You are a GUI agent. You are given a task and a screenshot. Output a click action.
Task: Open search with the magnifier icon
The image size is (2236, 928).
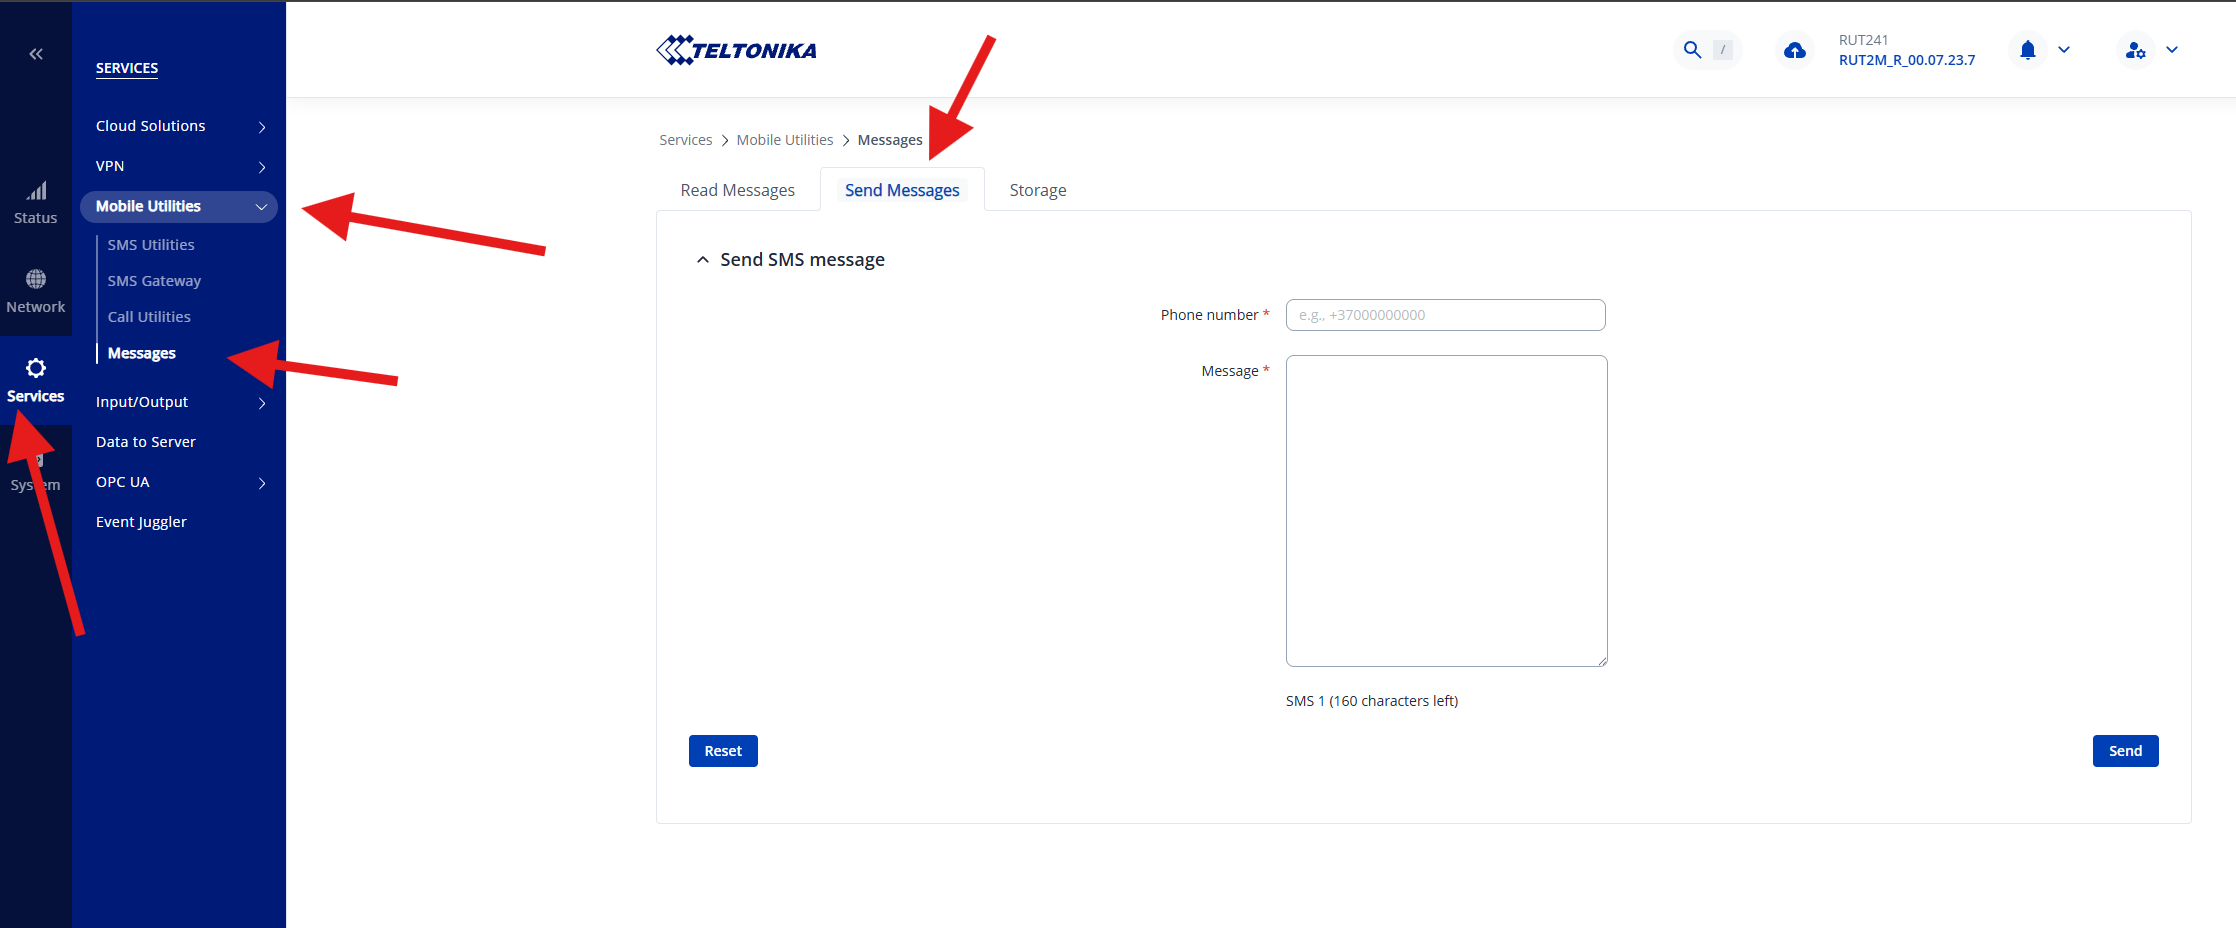point(1692,50)
